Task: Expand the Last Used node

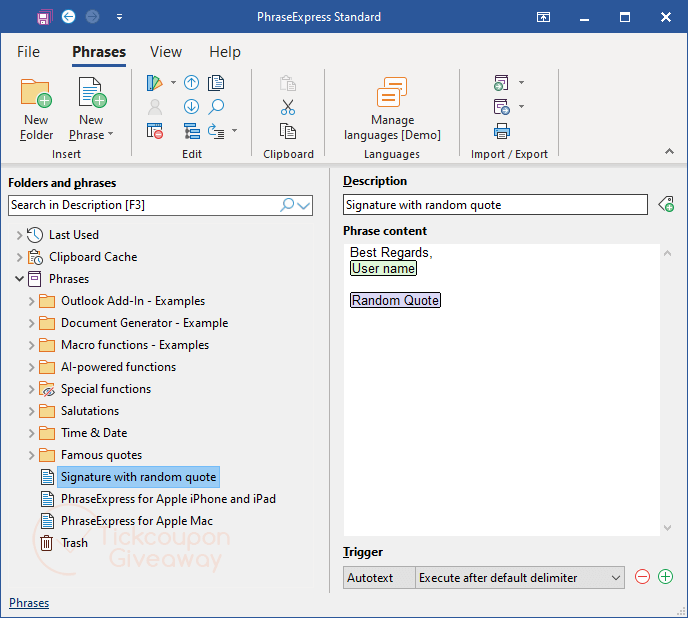Action: pos(19,235)
